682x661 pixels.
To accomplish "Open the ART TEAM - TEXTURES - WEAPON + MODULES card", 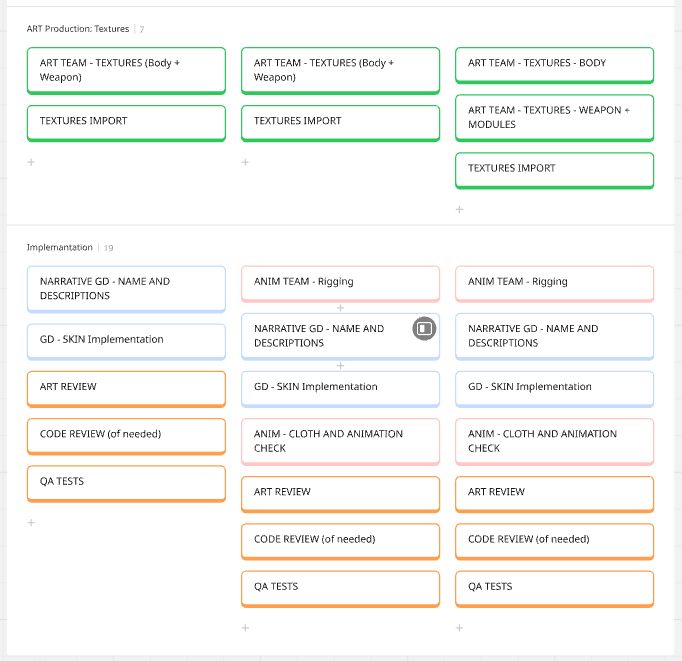I will [554, 118].
